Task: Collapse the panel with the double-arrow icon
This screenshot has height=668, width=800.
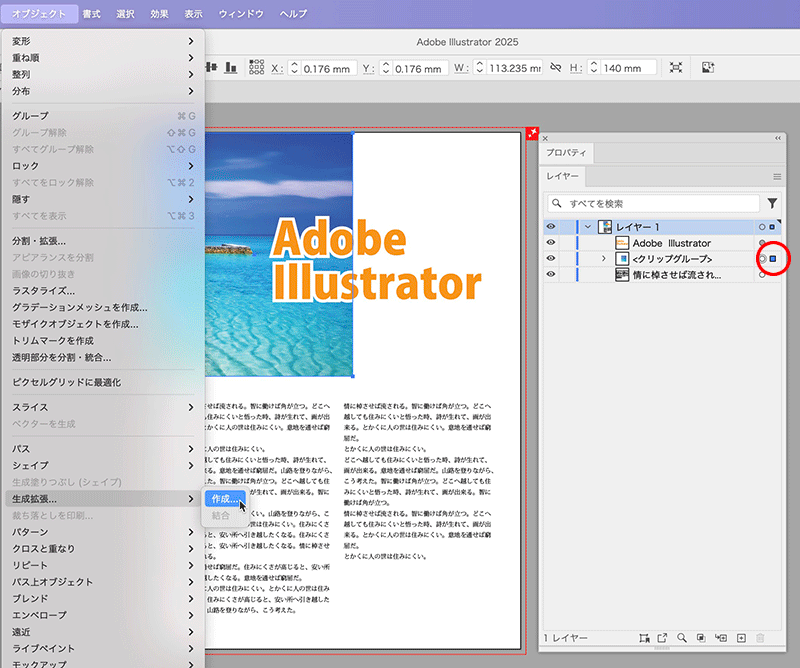Action: (x=778, y=138)
